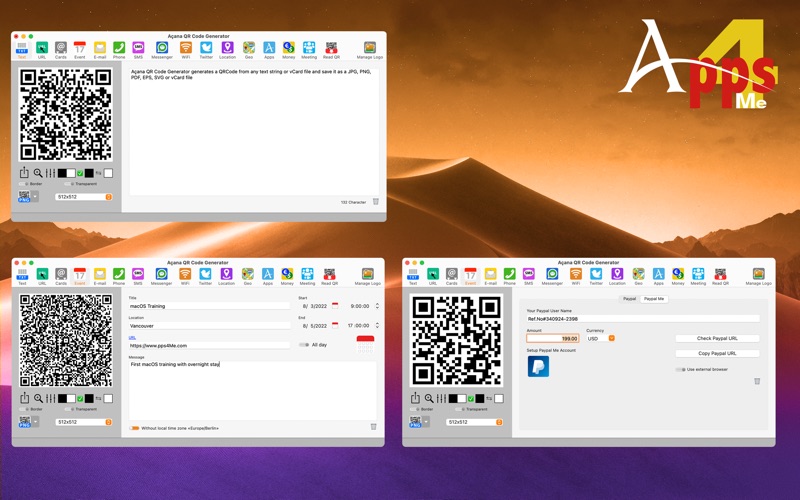Select the URL tool in the top window
This screenshot has height=500, width=800.
(42, 49)
